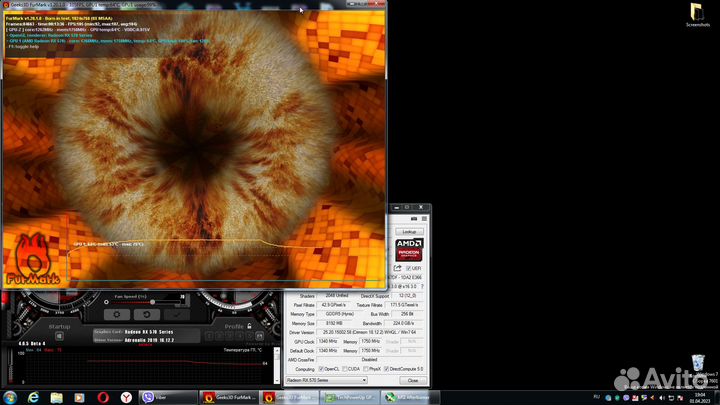Toggle Afterburner Startup Windows button
Screen dimensions: 720x405
pyautogui.click(x=59, y=336)
